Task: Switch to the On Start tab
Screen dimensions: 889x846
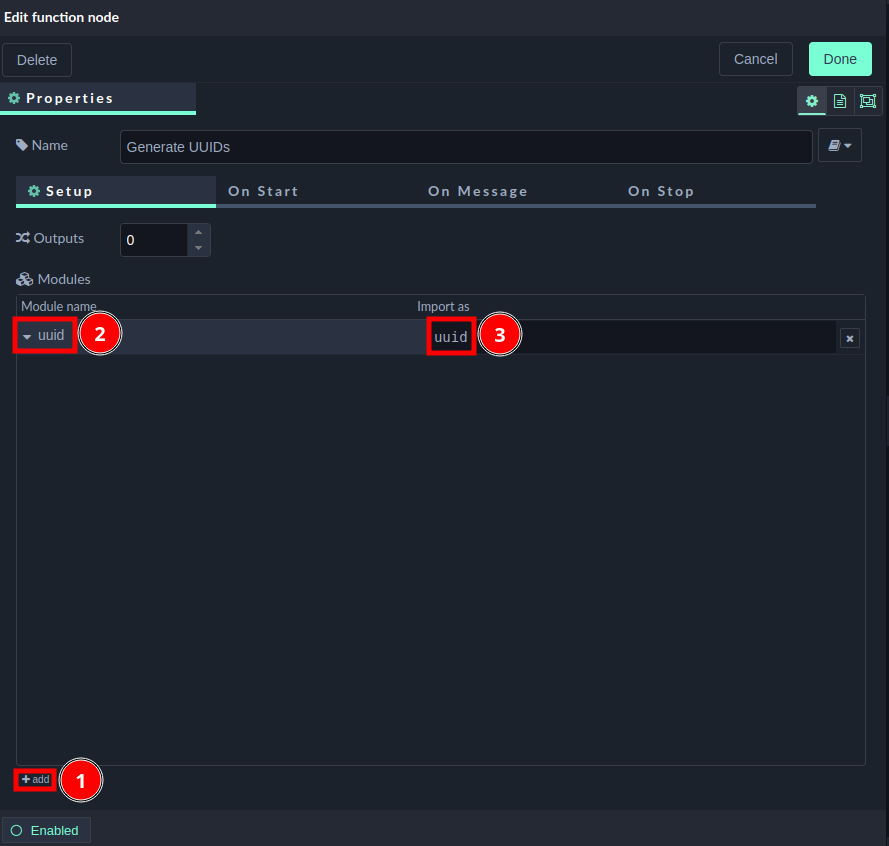Action: [263, 191]
